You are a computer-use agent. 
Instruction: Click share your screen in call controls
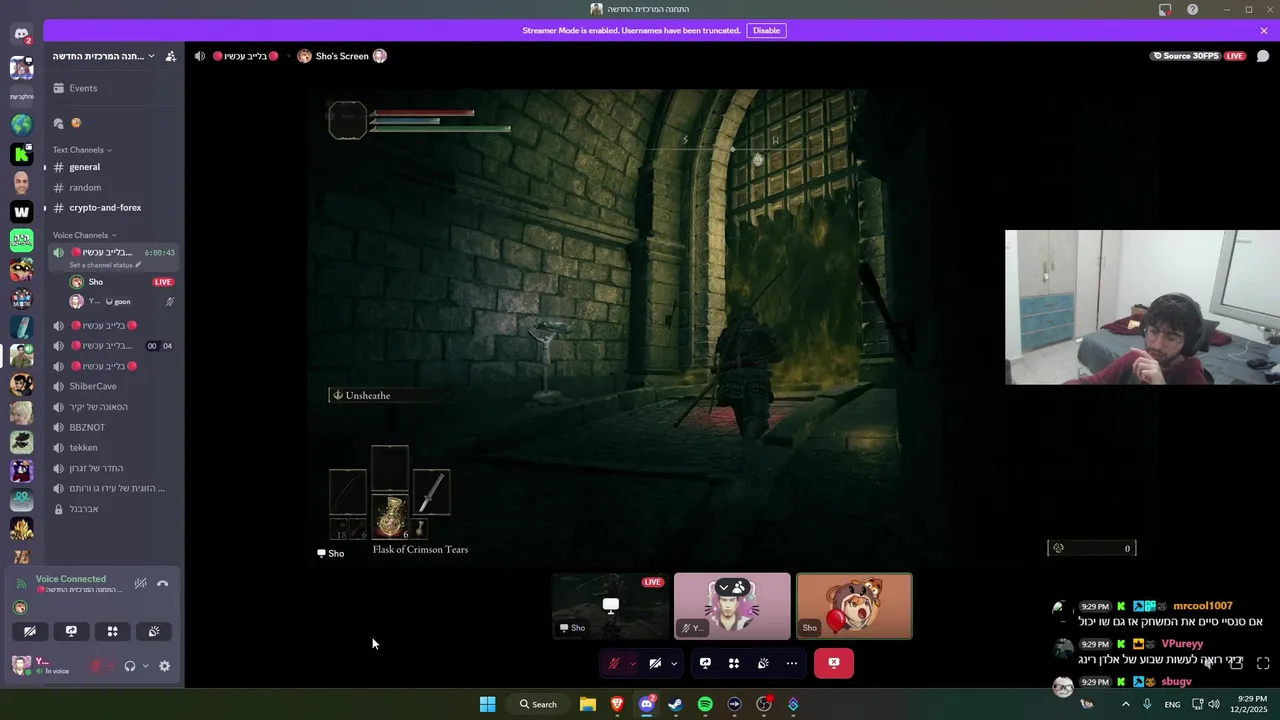[705, 663]
